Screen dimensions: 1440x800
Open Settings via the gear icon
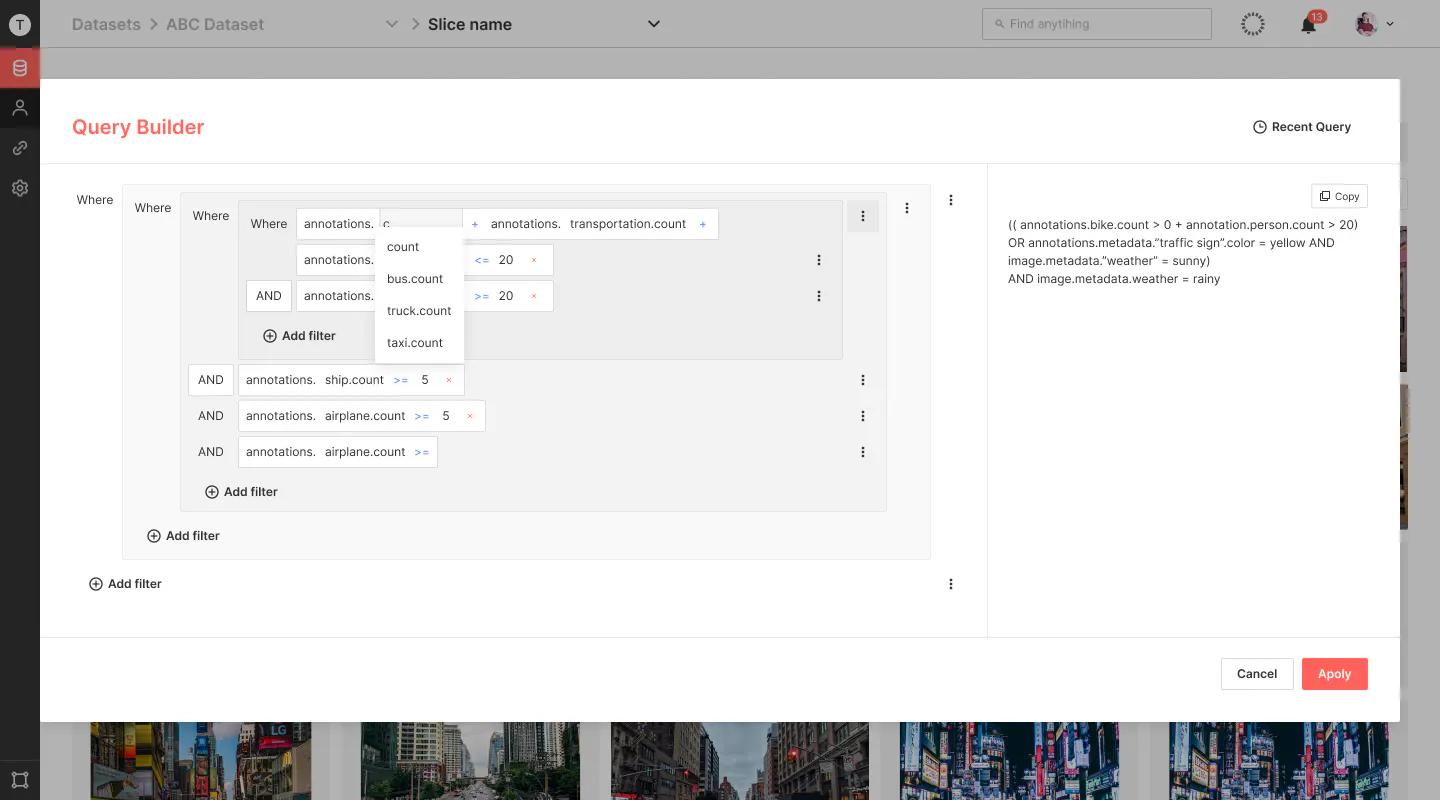pyautogui.click(x=20, y=187)
